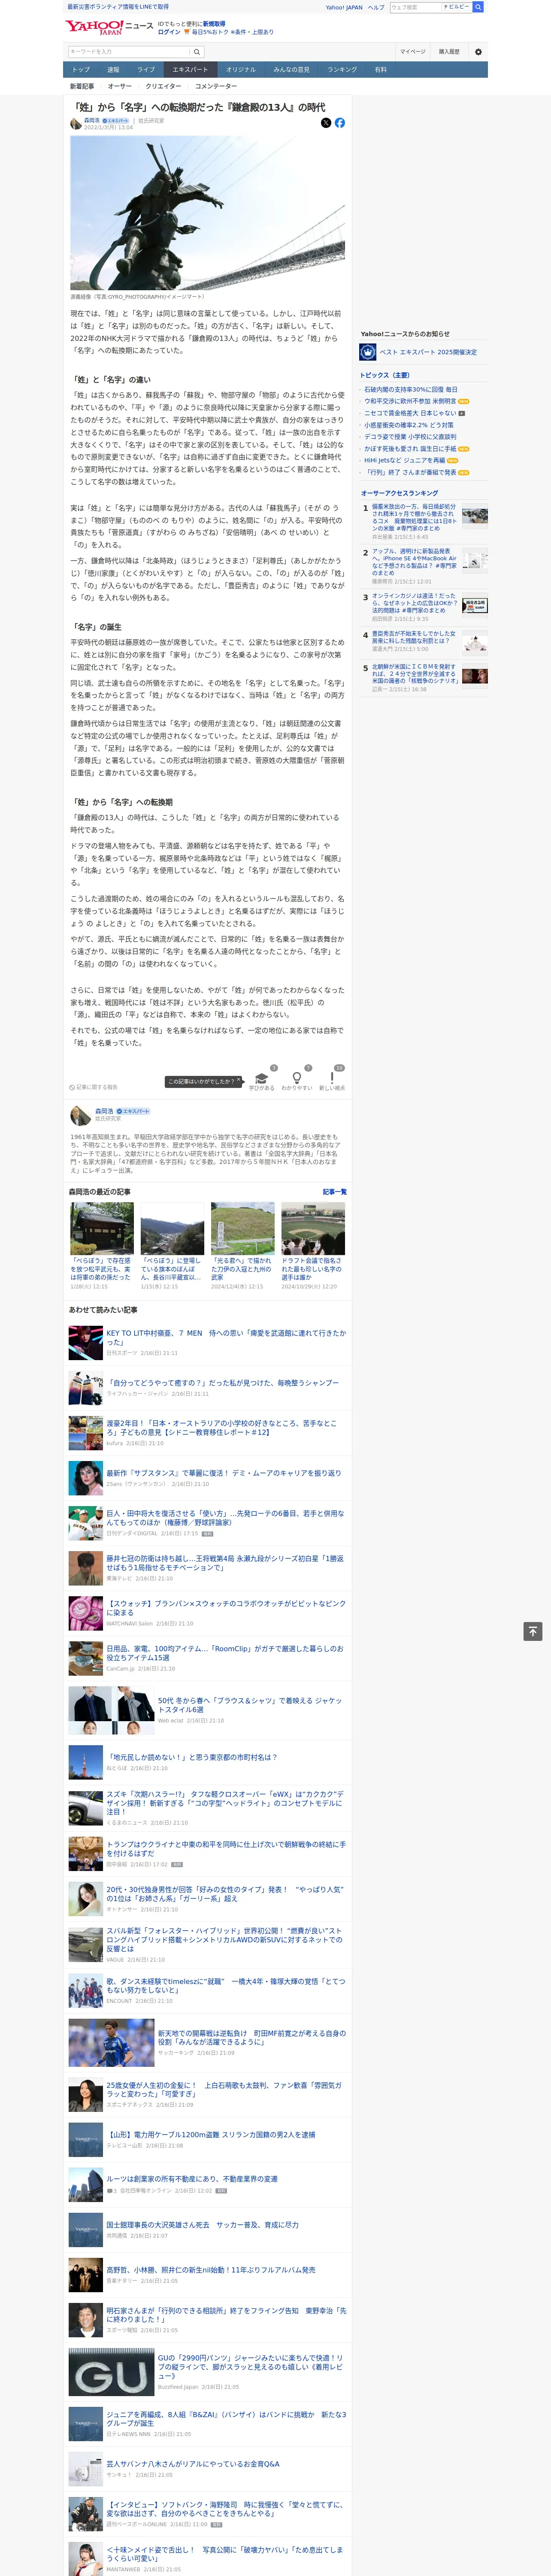Click 森岡浩 author name under headline

click(x=91, y=120)
